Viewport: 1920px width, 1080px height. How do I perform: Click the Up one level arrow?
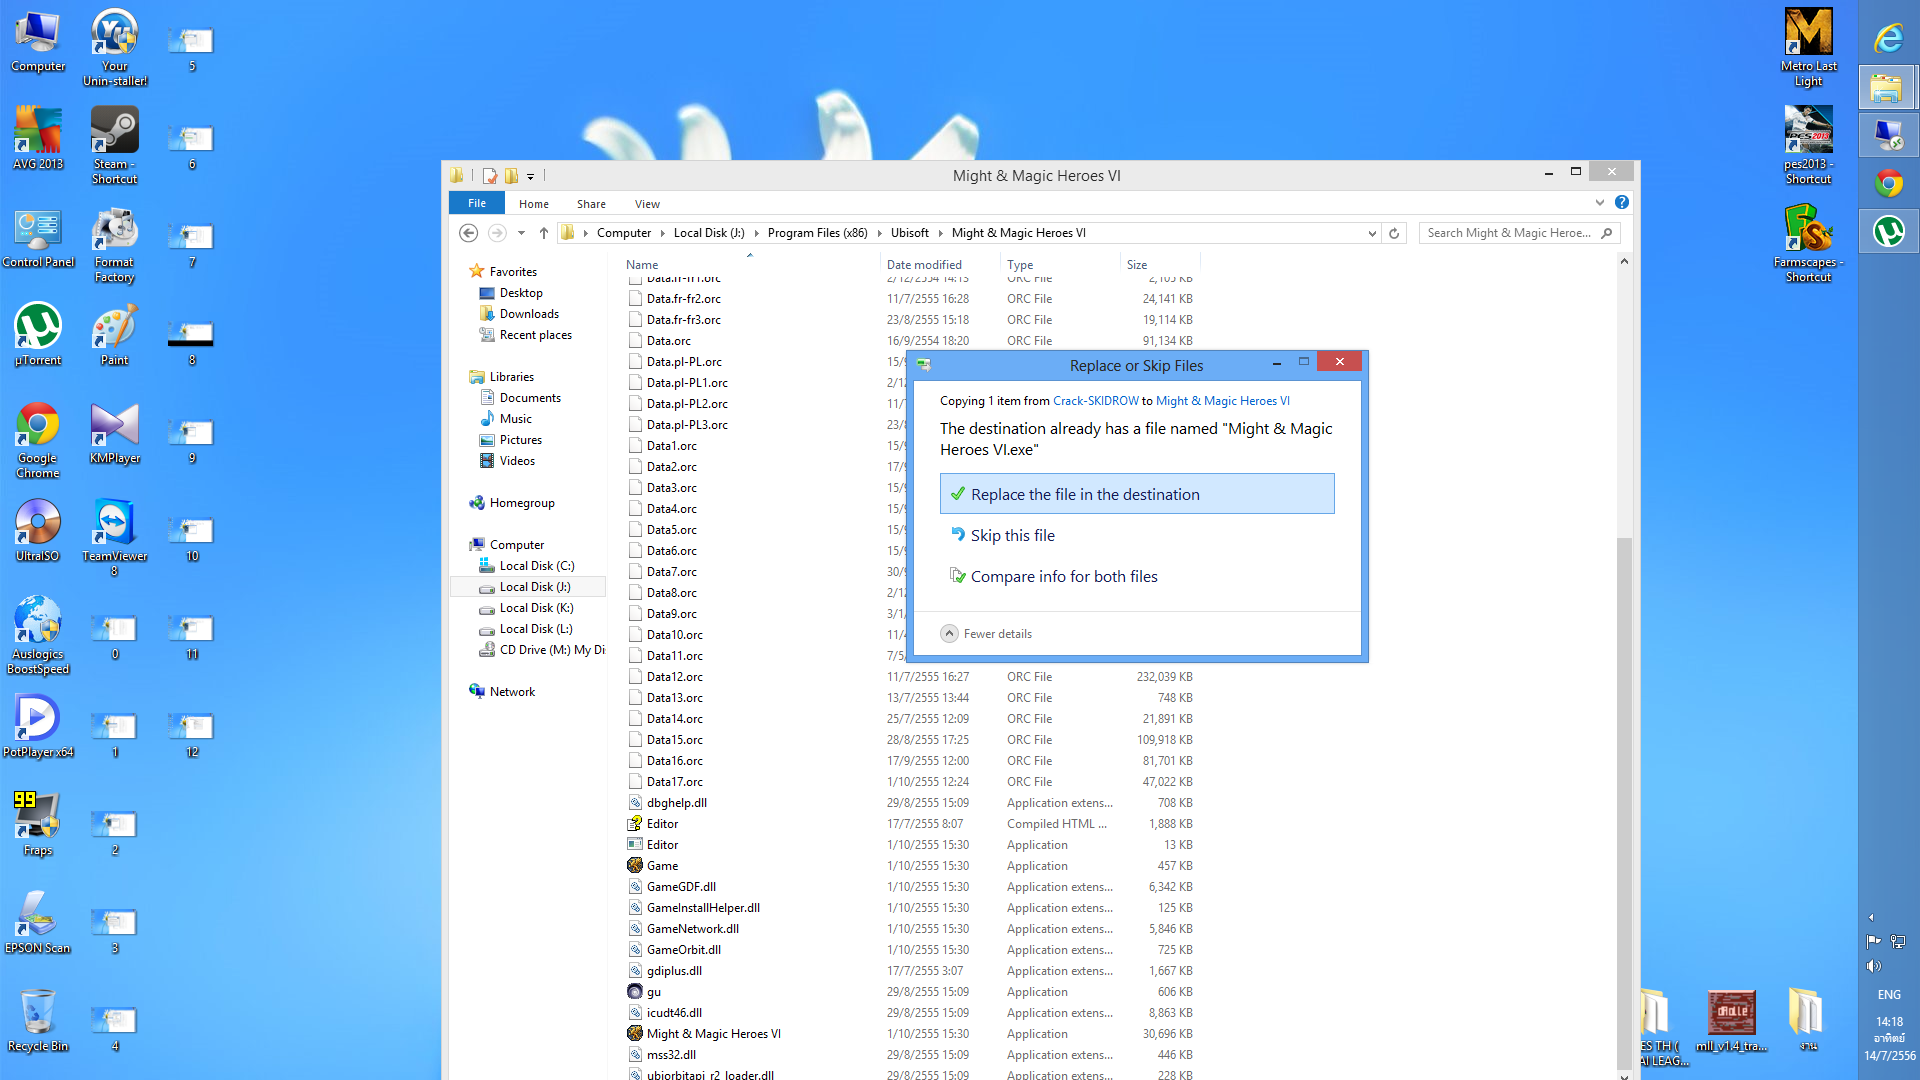coord(543,233)
